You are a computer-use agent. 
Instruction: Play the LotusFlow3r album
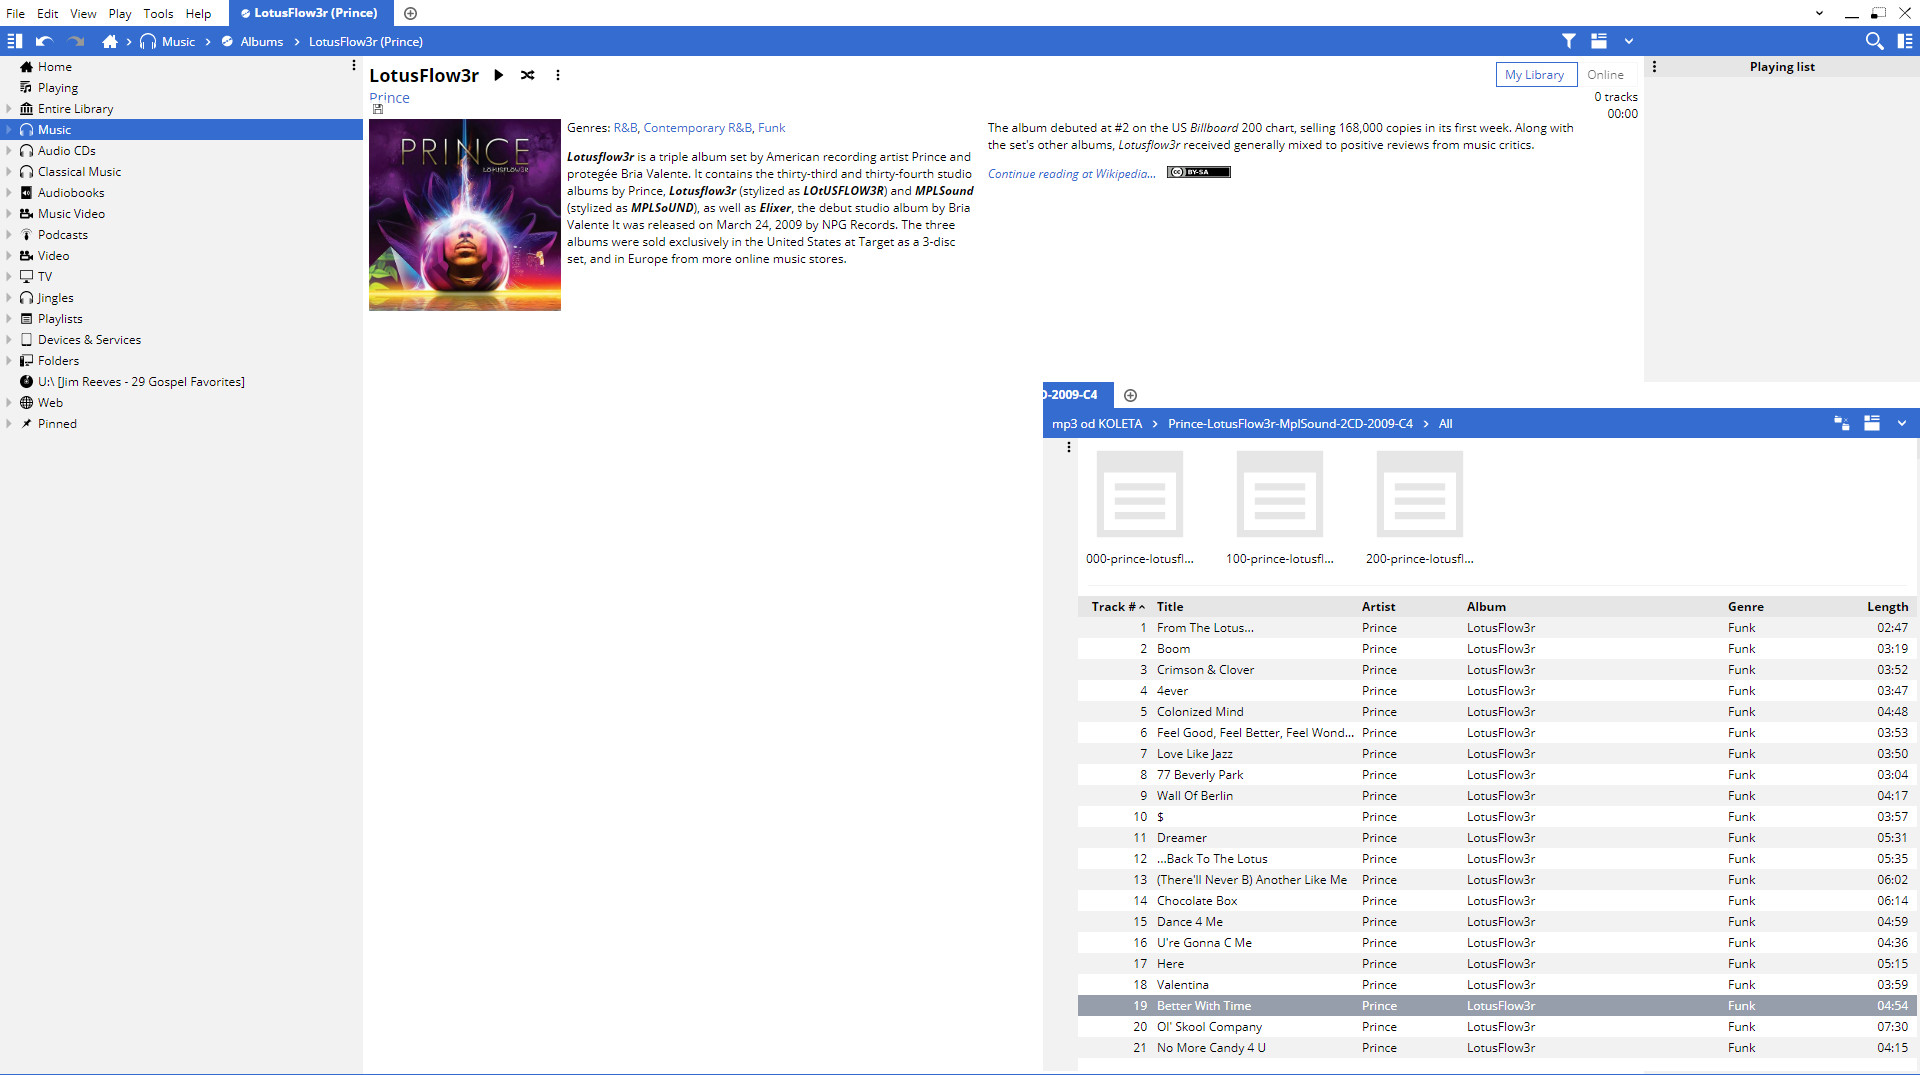click(498, 75)
